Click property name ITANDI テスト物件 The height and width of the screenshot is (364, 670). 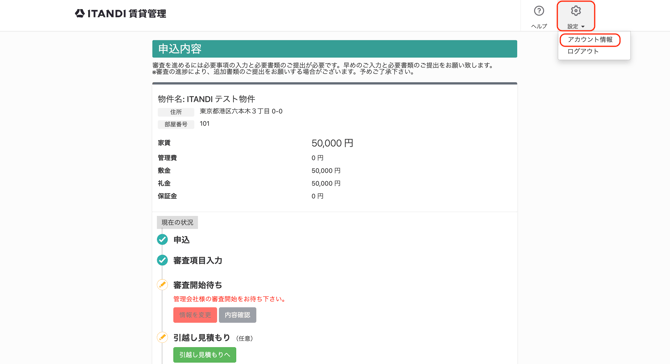click(221, 99)
